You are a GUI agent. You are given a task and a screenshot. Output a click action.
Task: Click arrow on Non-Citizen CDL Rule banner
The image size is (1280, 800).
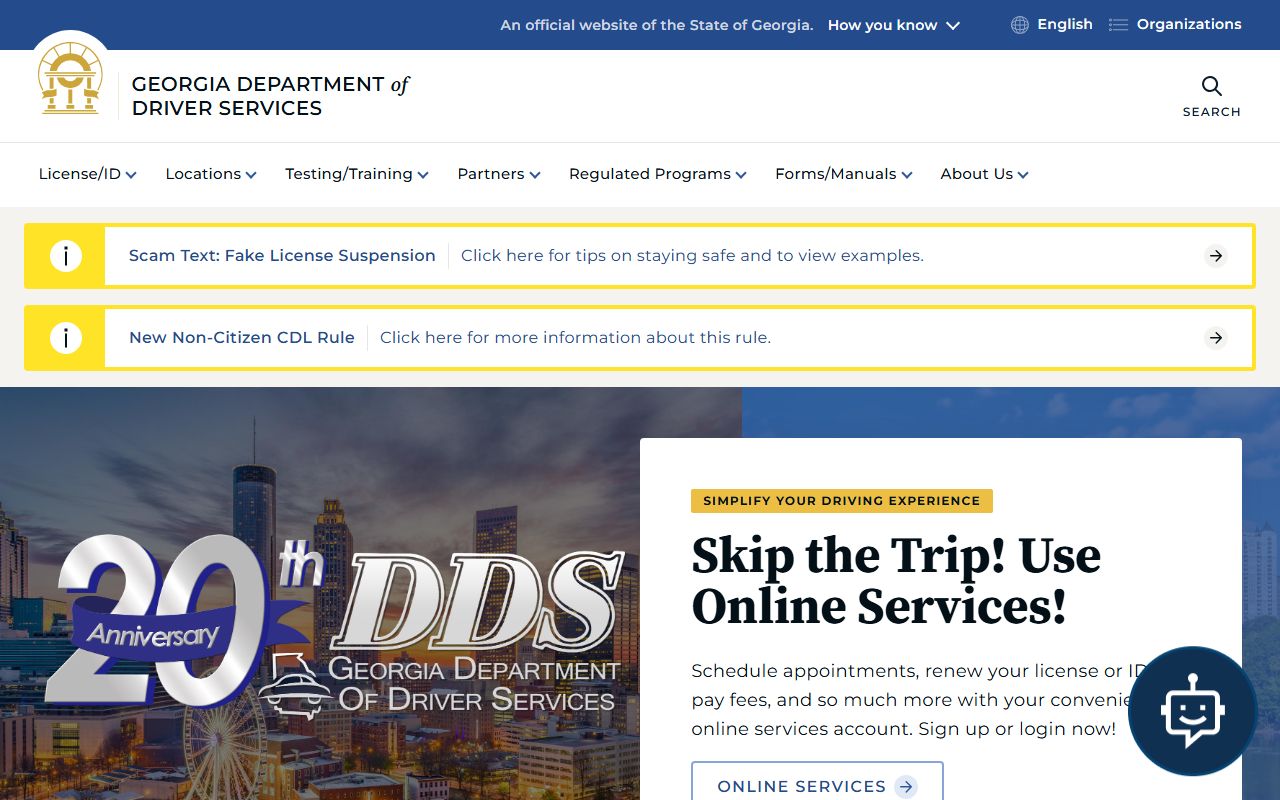pos(1216,338)
